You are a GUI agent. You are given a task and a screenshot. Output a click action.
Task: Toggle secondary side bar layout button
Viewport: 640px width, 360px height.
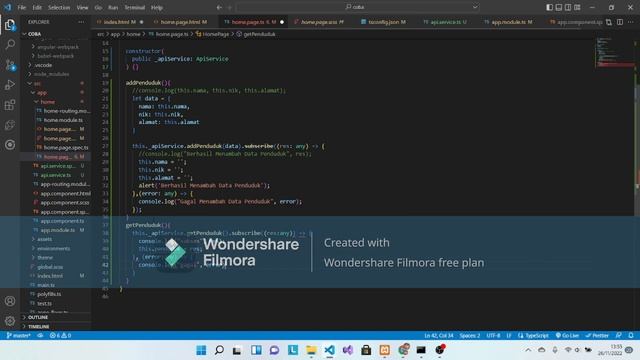568,7
